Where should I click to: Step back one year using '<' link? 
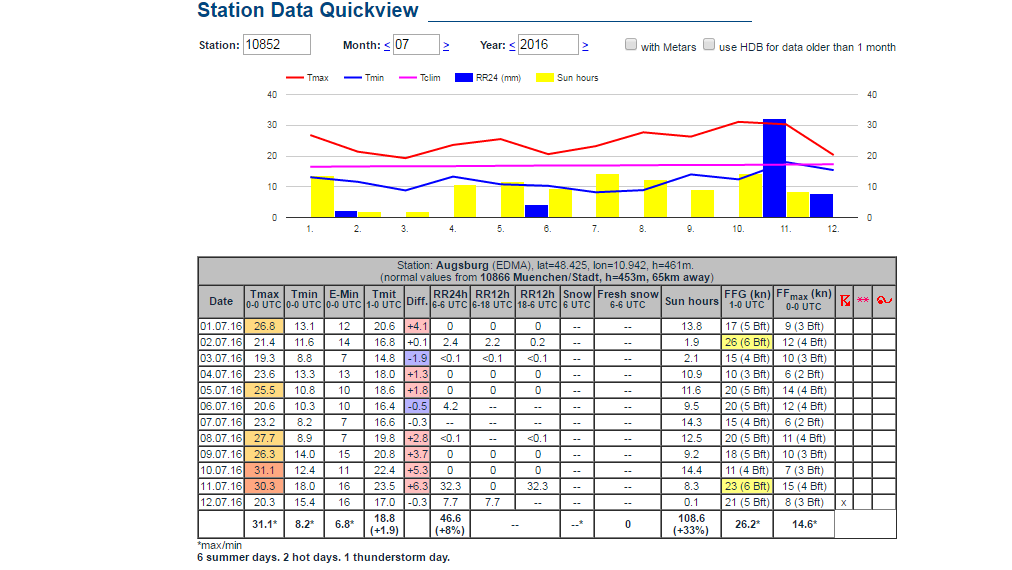click(512, 46)
